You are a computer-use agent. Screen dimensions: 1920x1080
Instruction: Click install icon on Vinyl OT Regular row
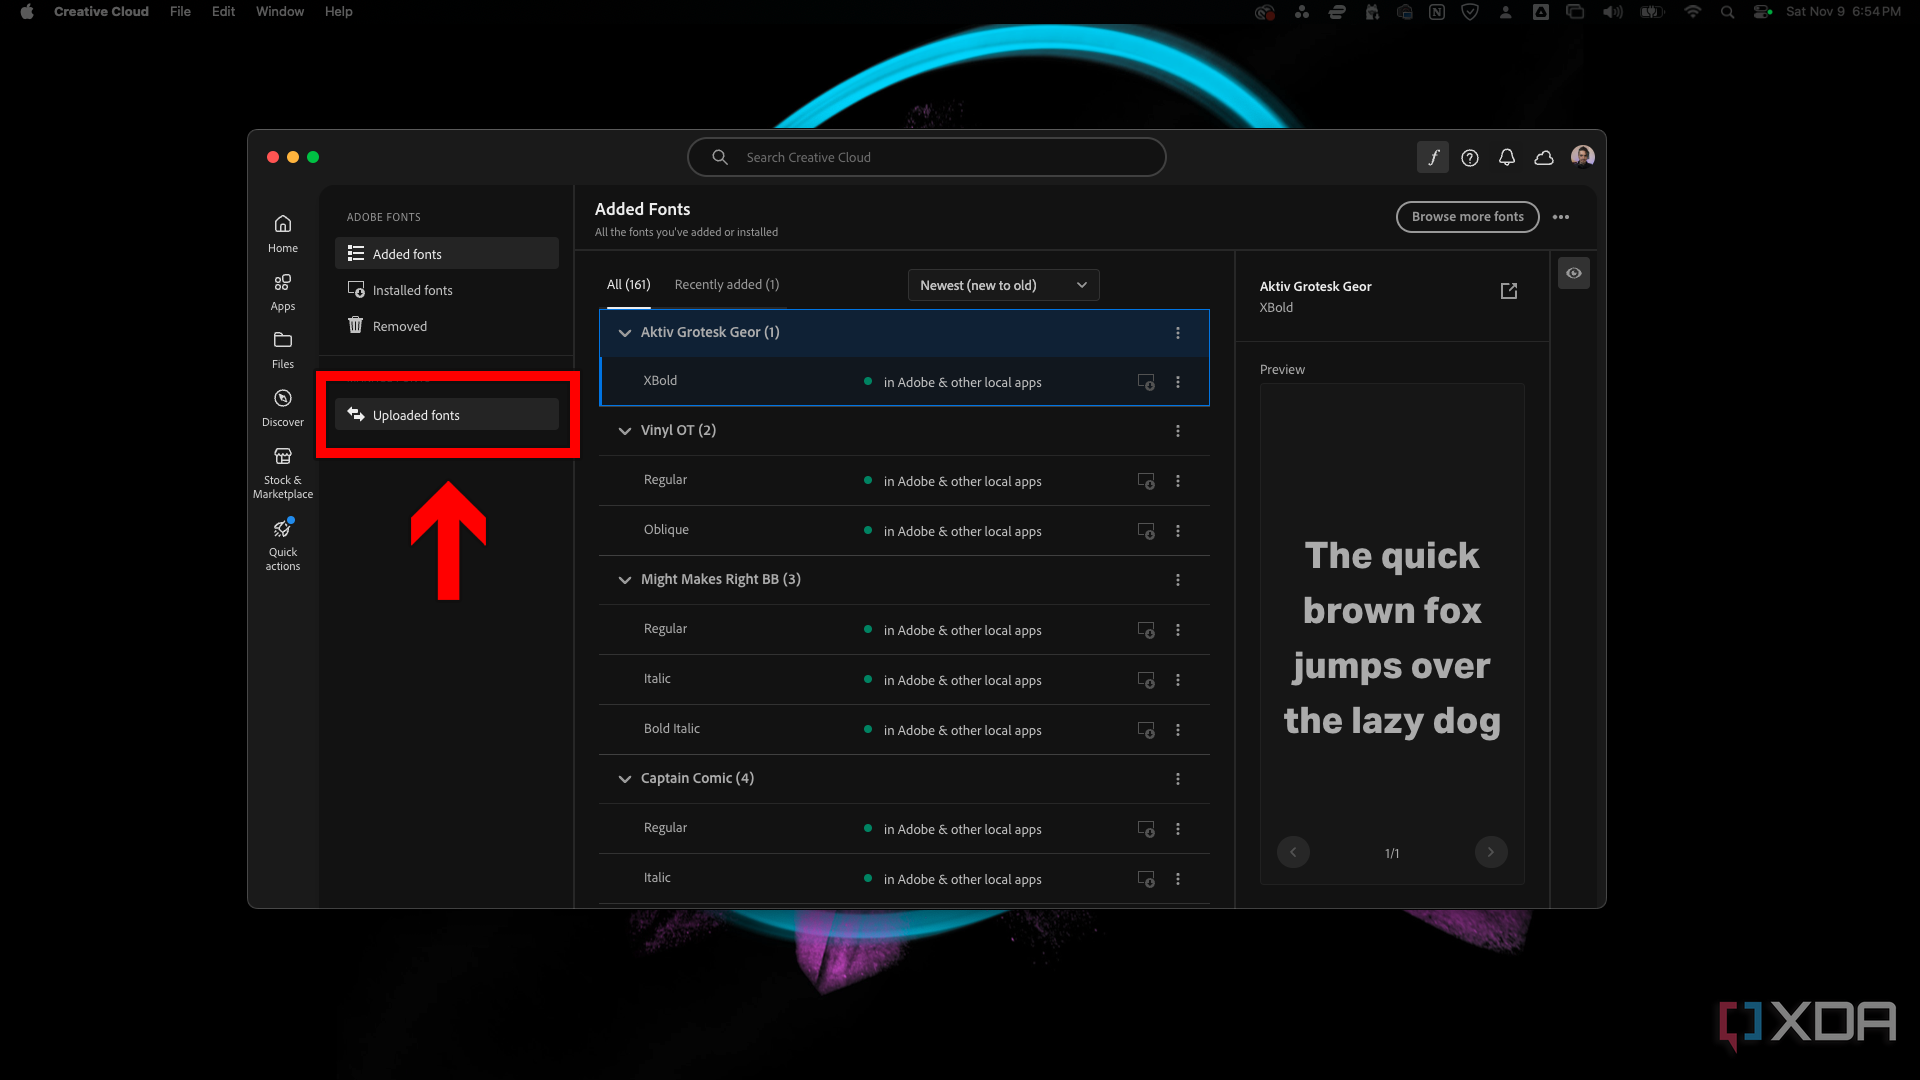[1146, 481]
